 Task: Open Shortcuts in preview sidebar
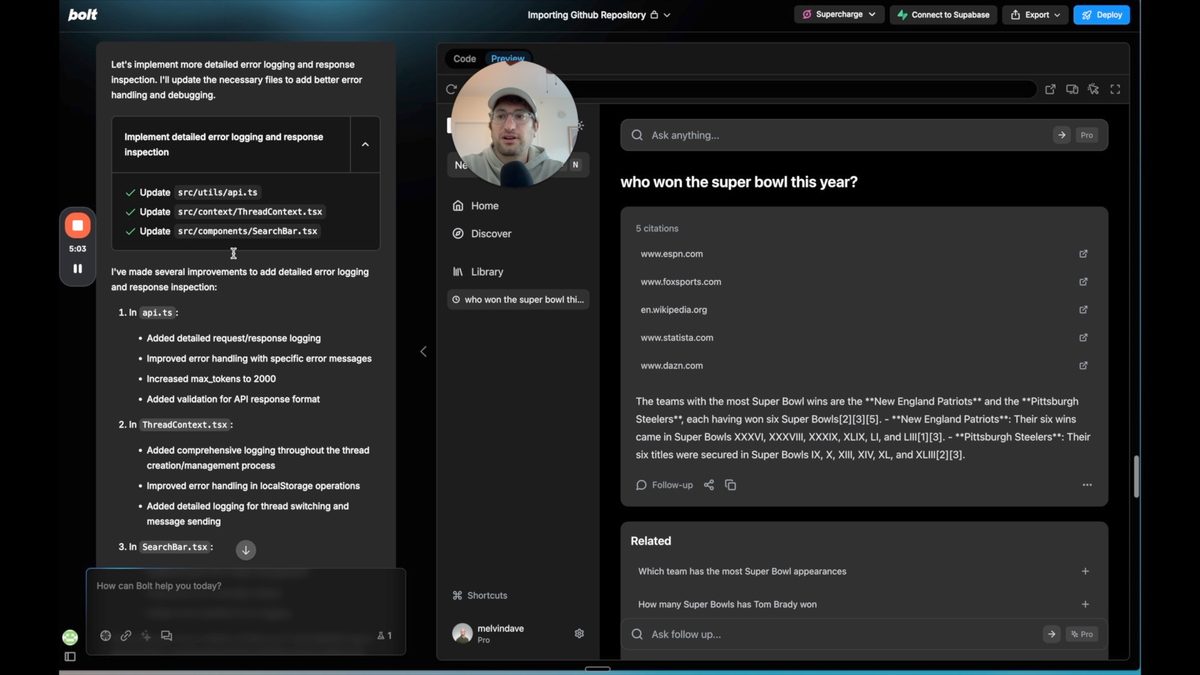pos(480,596)
